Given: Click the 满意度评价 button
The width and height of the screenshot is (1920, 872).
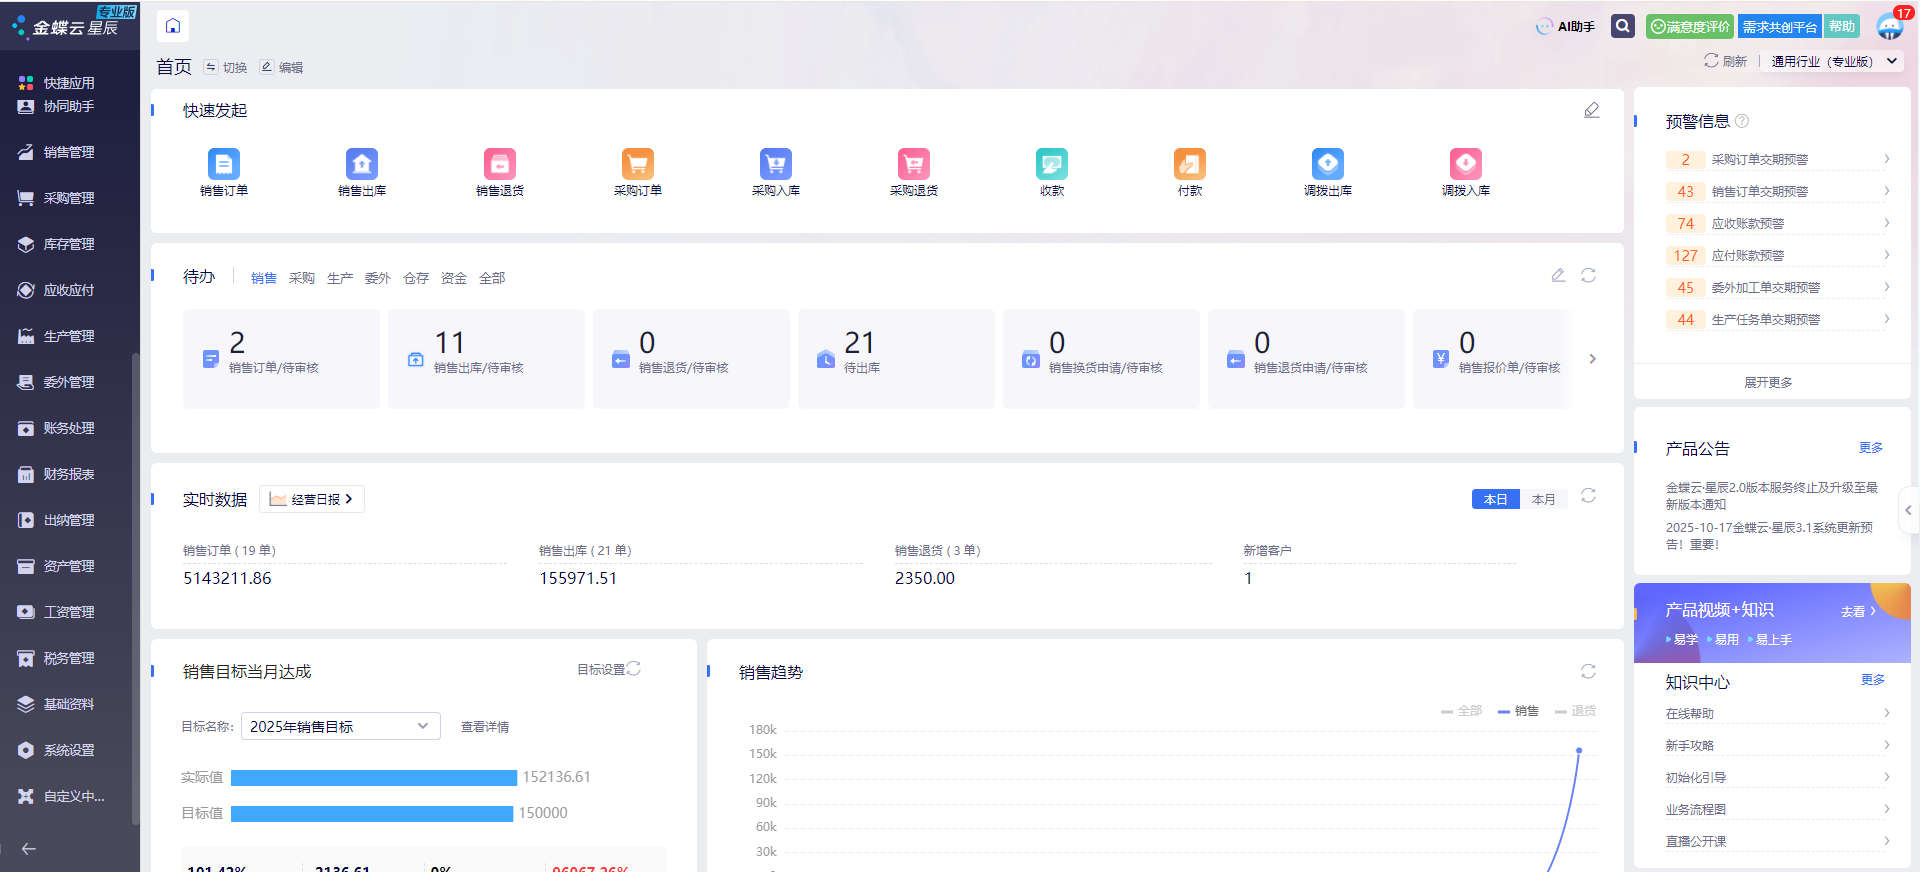Looking at the screenshot, I should (x=1689, y=27).
